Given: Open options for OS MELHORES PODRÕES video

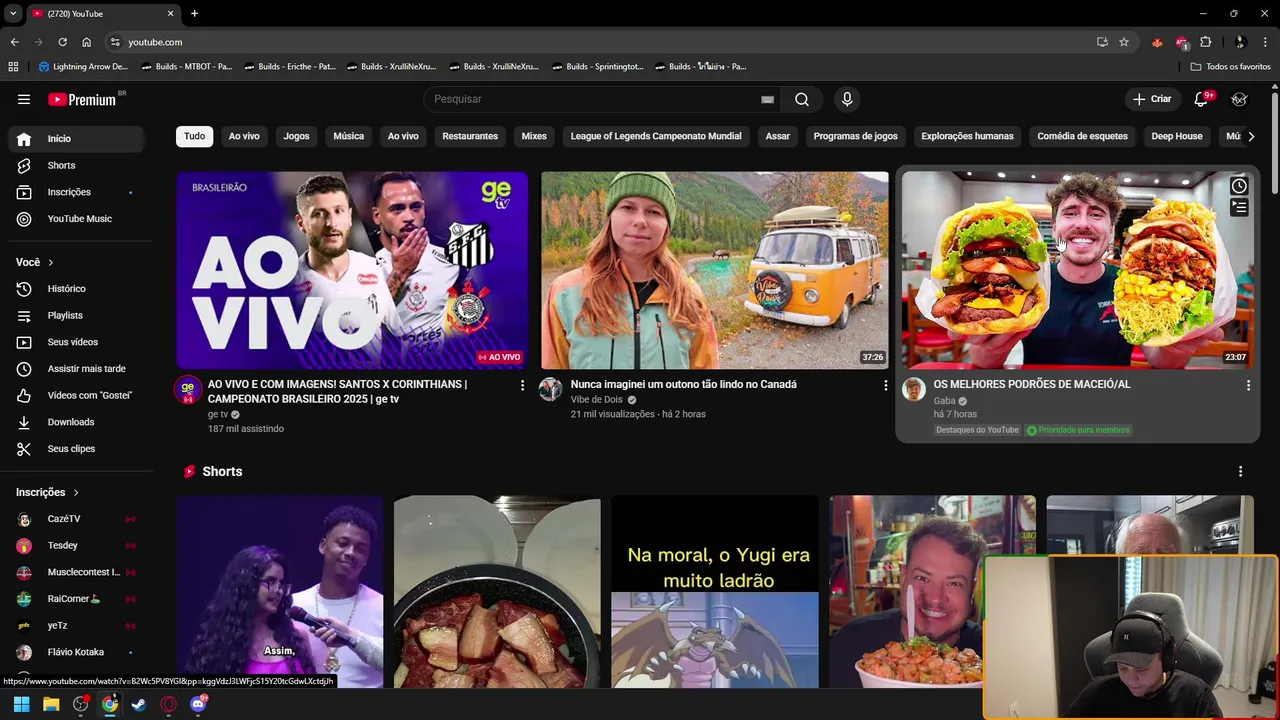Looking at the screenshot, I should (1248, 385).
